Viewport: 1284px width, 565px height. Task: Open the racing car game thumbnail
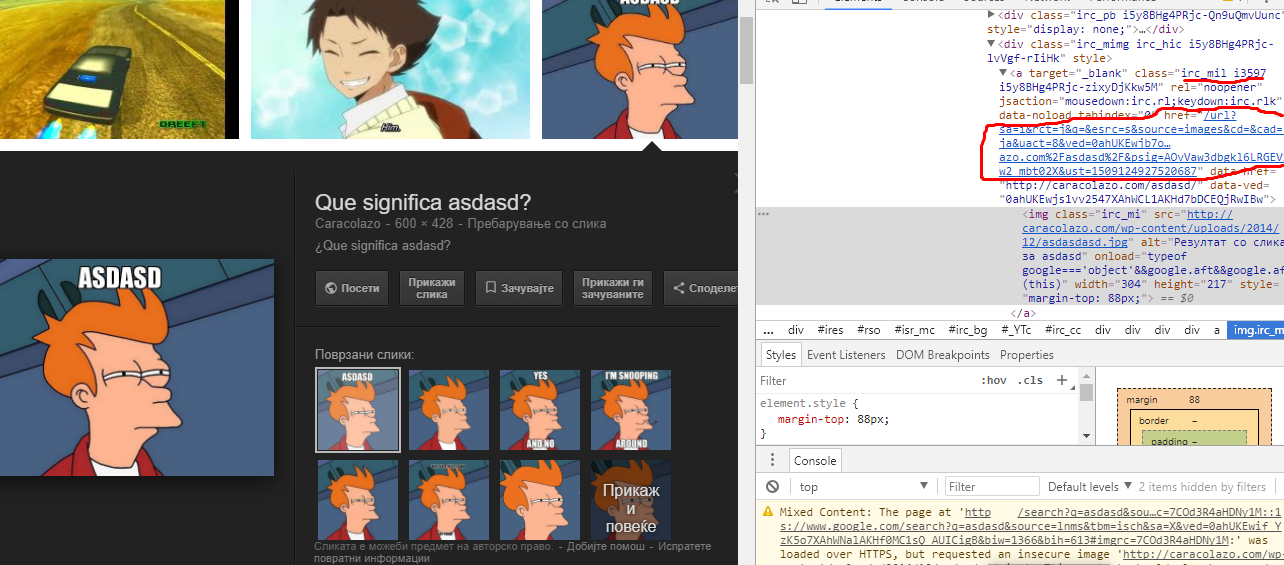[119, 69]
